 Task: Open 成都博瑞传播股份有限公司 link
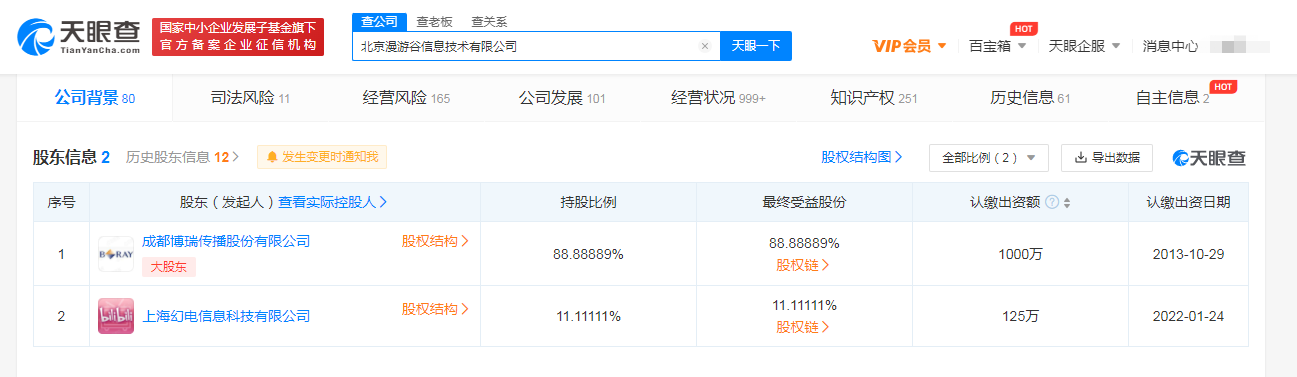click(x=226, y=241)
